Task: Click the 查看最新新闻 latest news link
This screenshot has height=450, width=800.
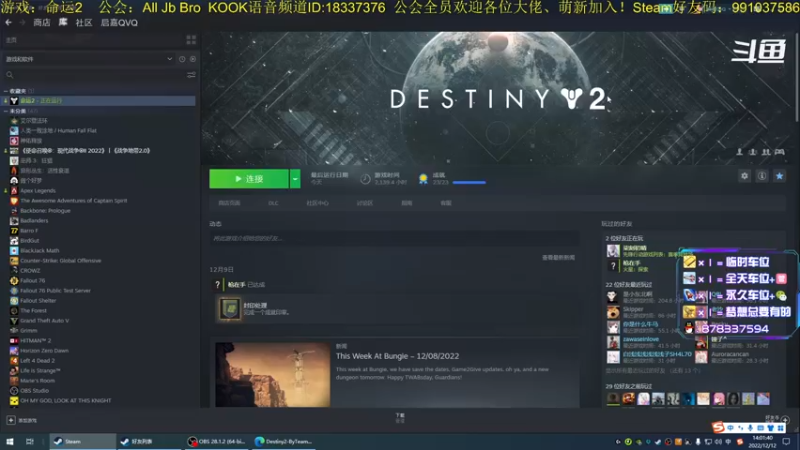Action: coord(558,258)
